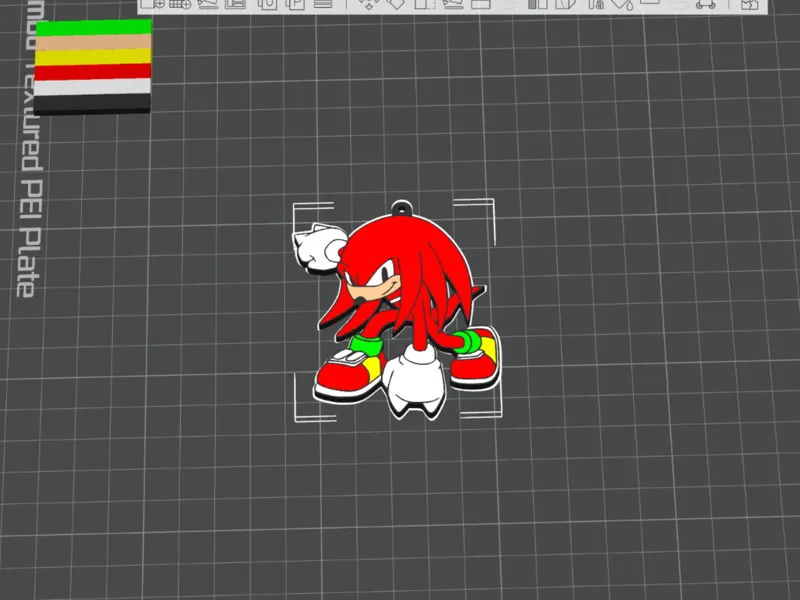Open the Variable layer height tool
800x600 pixels.
(323, 4)
